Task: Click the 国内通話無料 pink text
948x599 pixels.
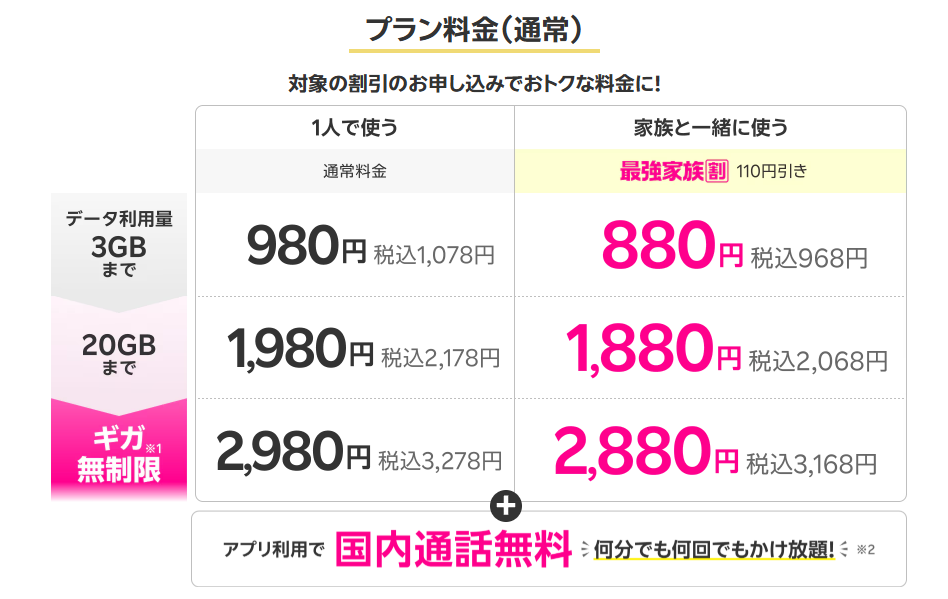Action: point(454,549)
